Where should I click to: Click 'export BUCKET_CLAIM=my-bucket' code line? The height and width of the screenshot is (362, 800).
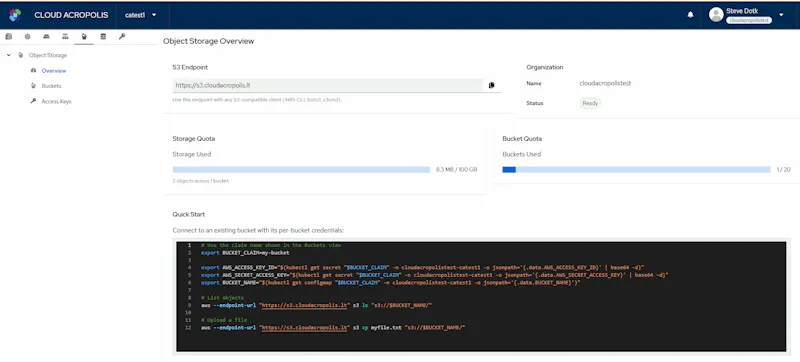[x=245, y=253]
